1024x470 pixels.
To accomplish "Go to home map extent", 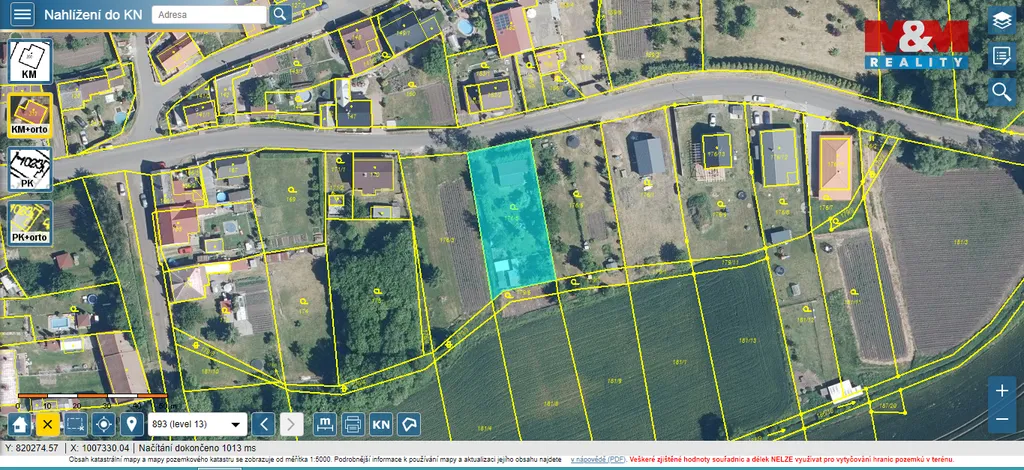I will [19, 424].
